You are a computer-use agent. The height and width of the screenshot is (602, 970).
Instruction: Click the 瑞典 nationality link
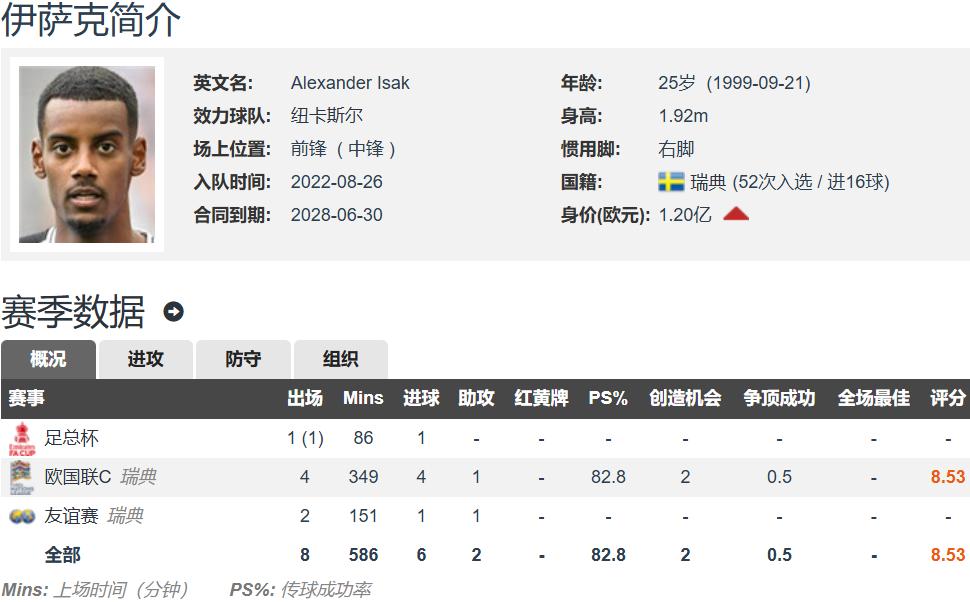click(x=708, y=182)
